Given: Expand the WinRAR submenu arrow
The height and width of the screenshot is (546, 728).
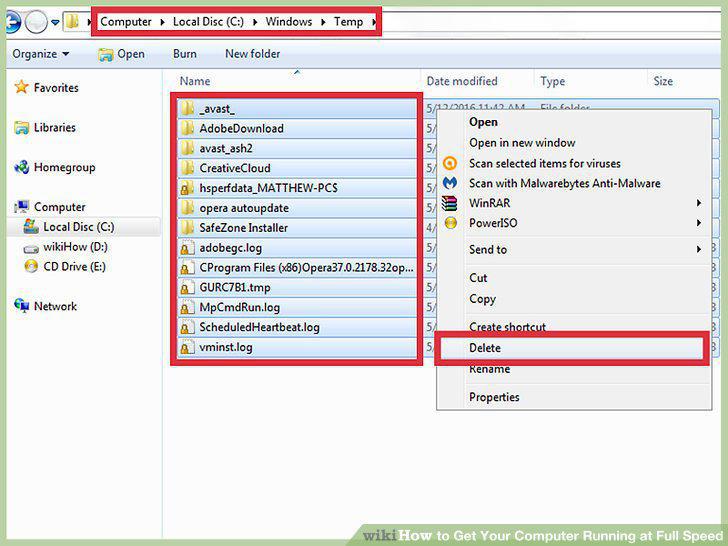Looking at the screenshot, I should (x=698, y=203).
